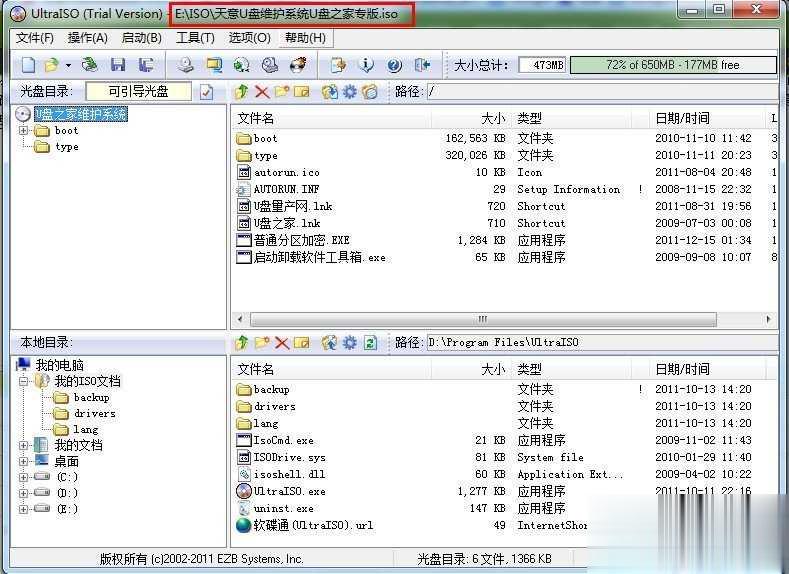Click the New blank document icon in main toolbar
This screenshot has height=574, width=789.
[28, 65]
